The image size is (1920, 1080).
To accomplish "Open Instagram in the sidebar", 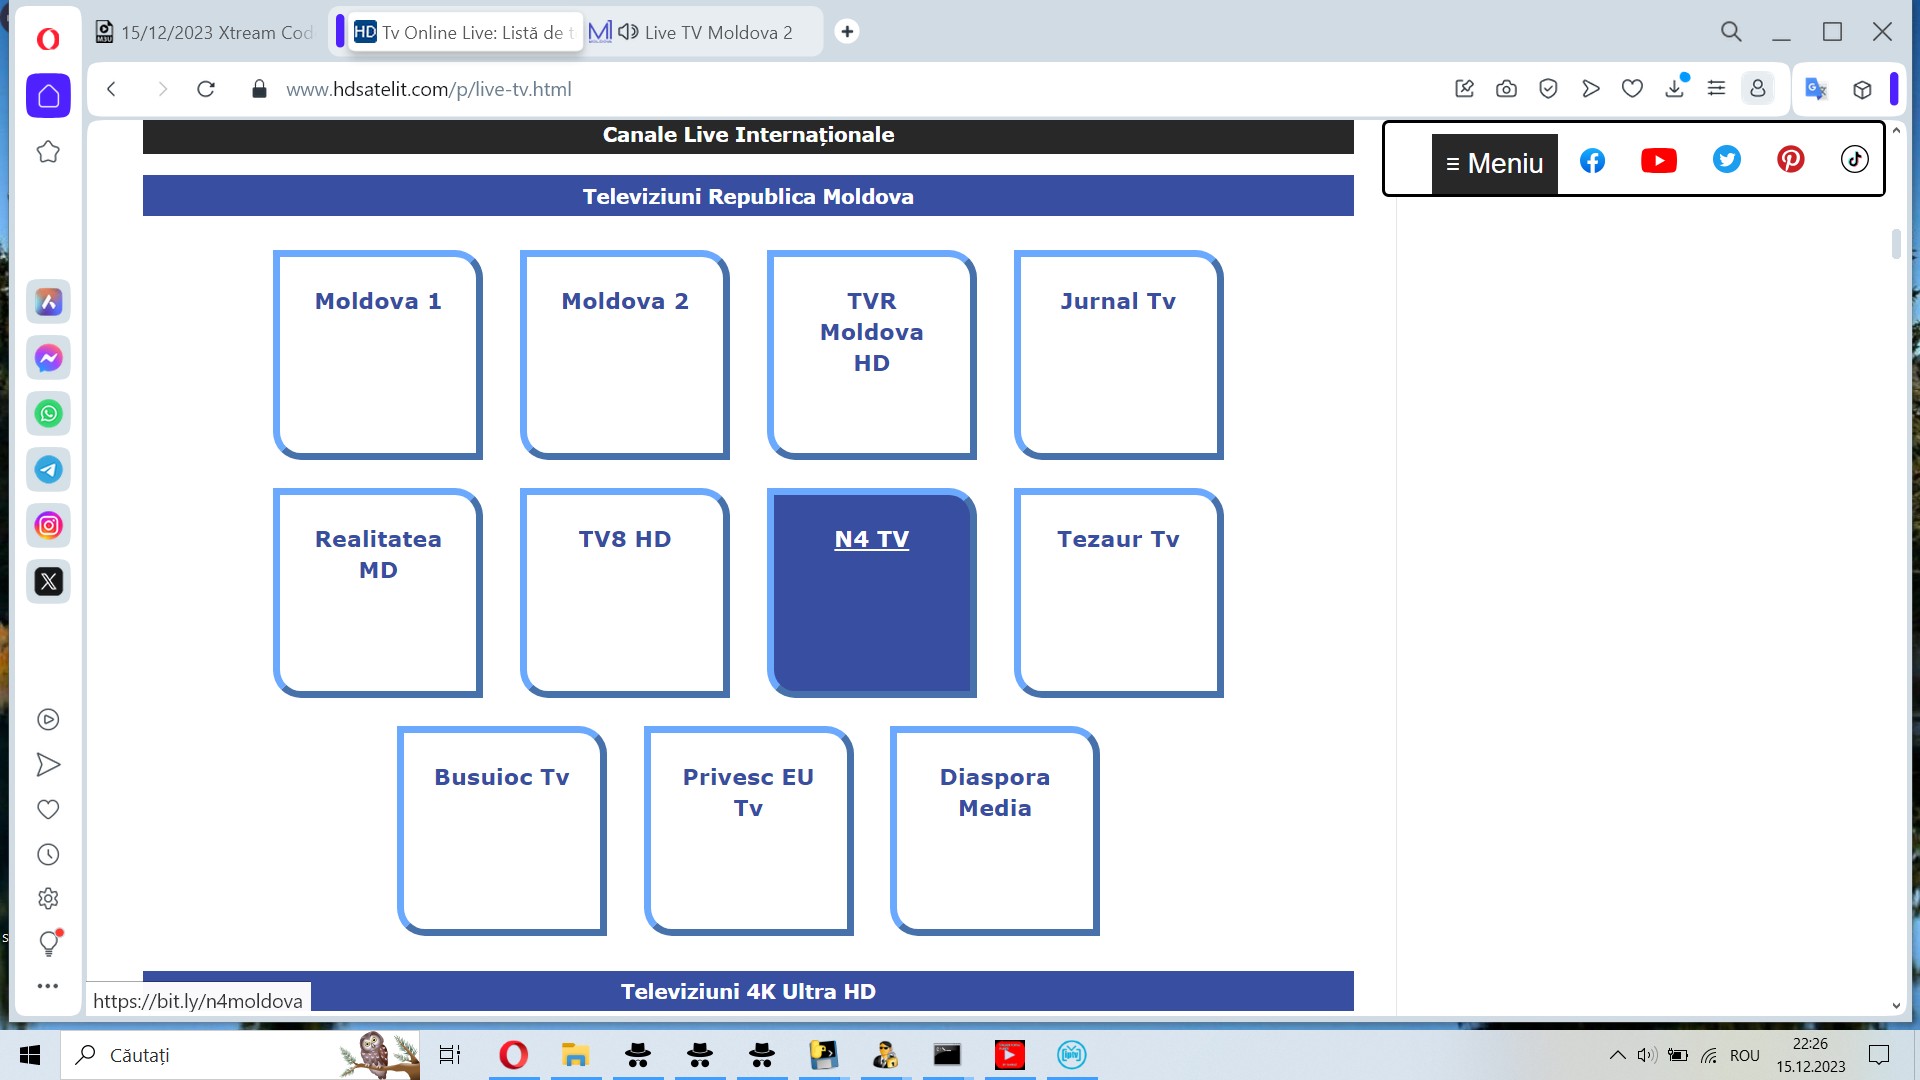I will (48, 525).
